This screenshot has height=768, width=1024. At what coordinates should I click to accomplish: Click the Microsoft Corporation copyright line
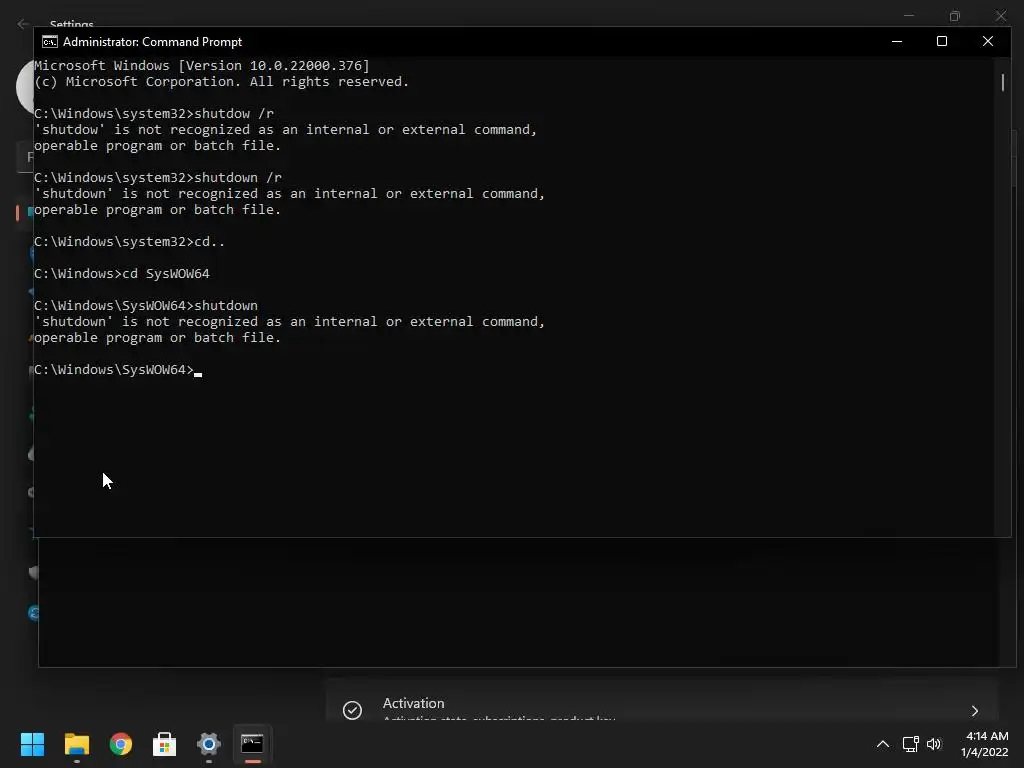(x=221, y=82)
